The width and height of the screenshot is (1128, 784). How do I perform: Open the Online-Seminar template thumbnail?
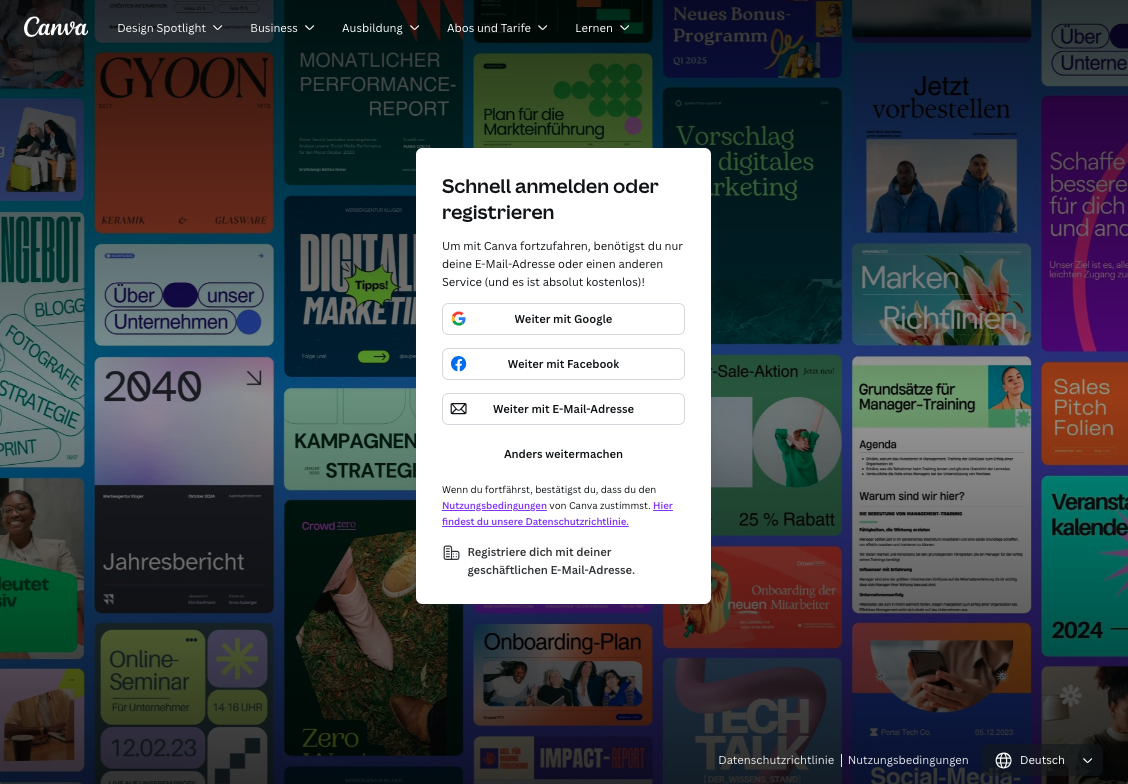[184, 703]
